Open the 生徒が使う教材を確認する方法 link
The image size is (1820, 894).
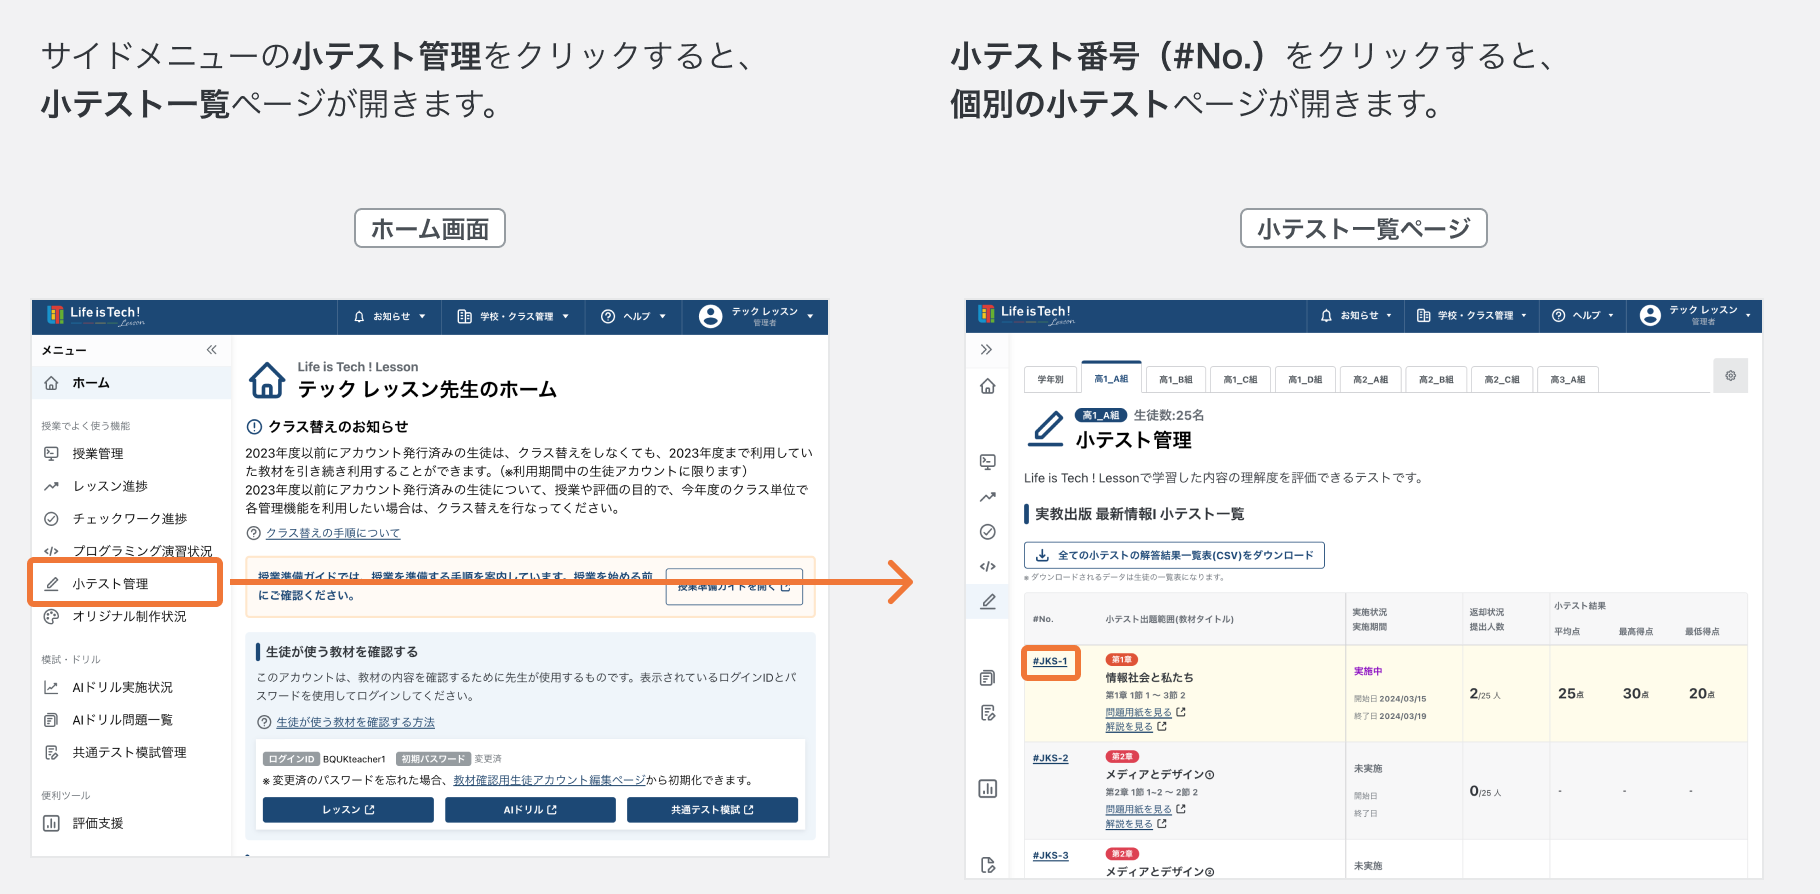tap(355, 722)
